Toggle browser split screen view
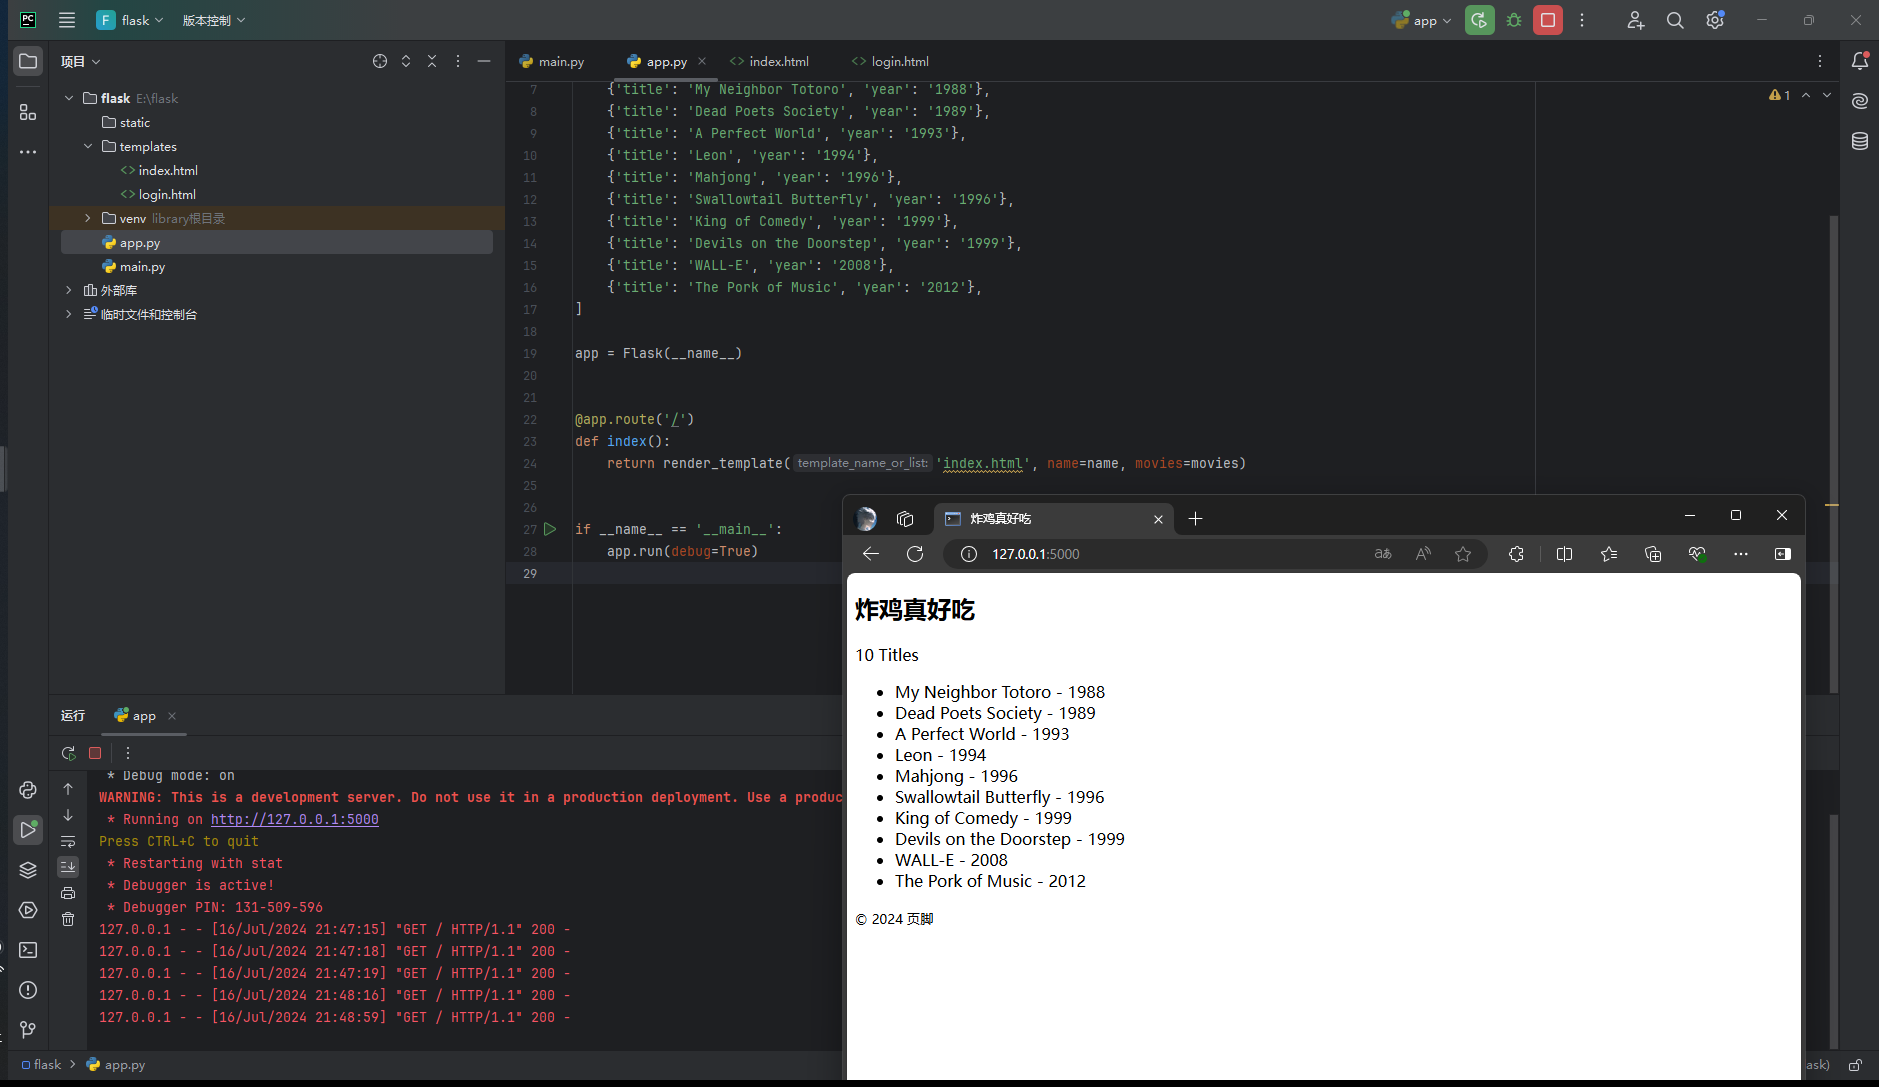This screenshot has width=1879, height=1087. click(x=1564, y=554)
